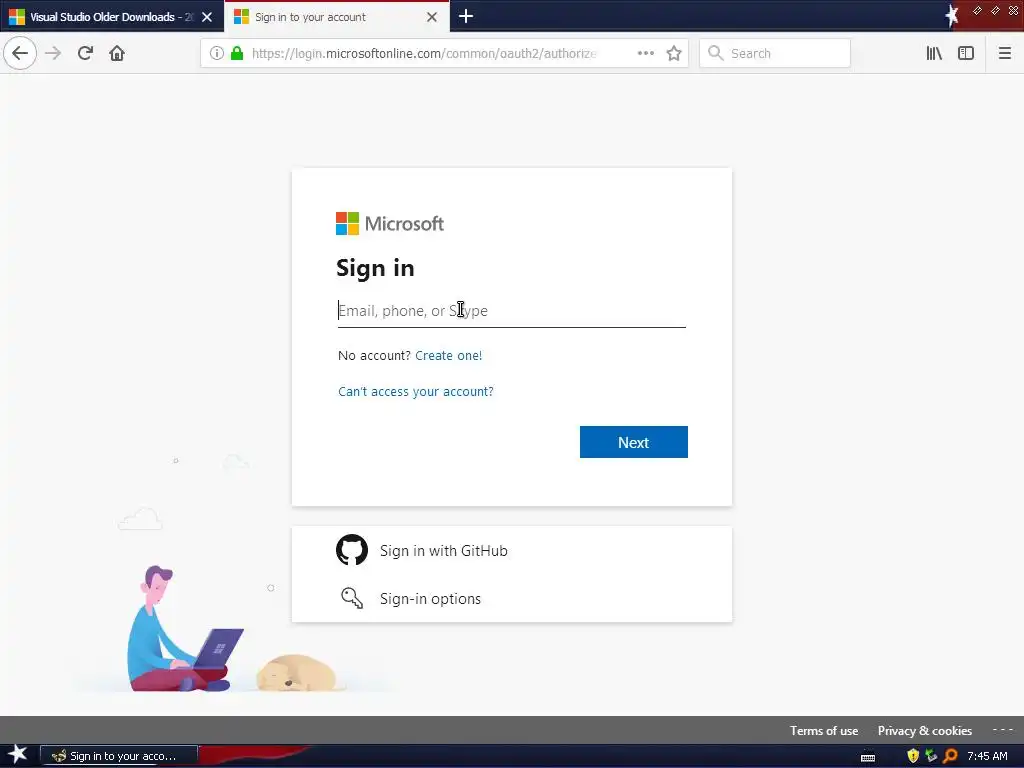Open the Firefox hamburger menu

tap(1005, 53)
